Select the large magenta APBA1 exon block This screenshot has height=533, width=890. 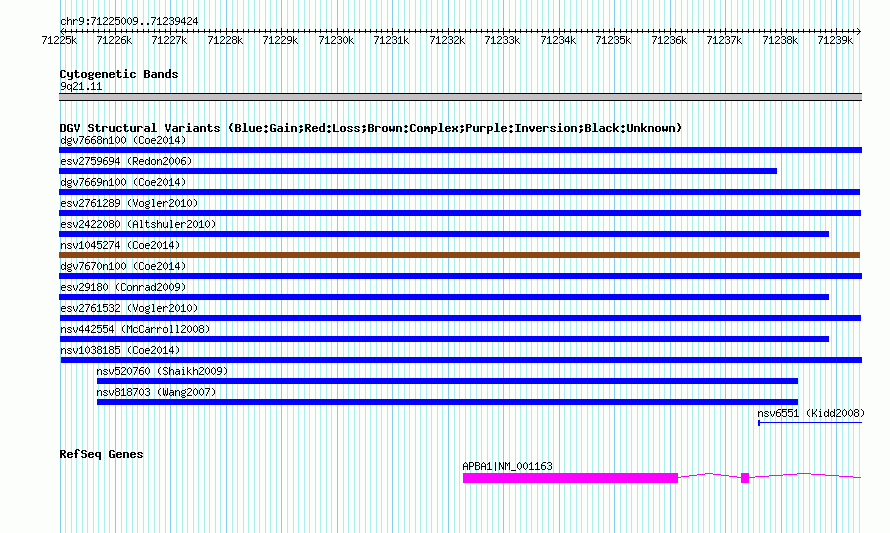(x=570, y=478)
